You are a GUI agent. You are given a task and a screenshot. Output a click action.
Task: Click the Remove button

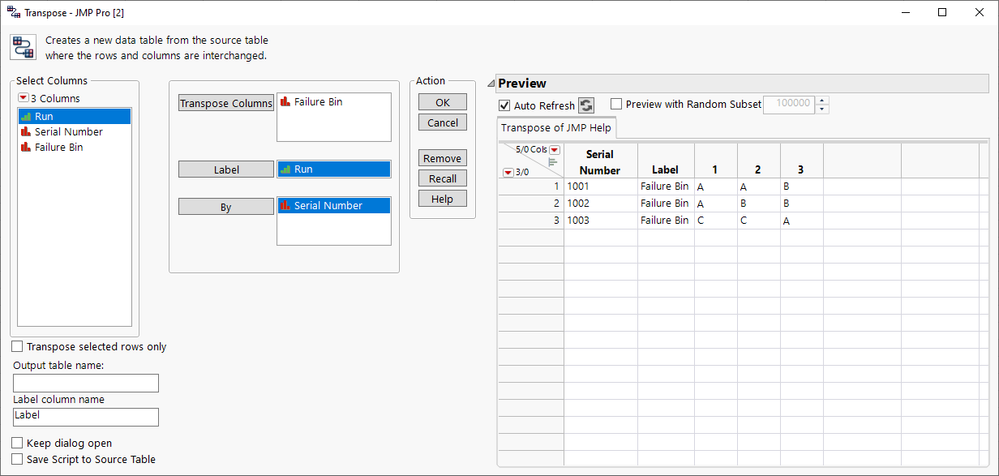[442, 158]
